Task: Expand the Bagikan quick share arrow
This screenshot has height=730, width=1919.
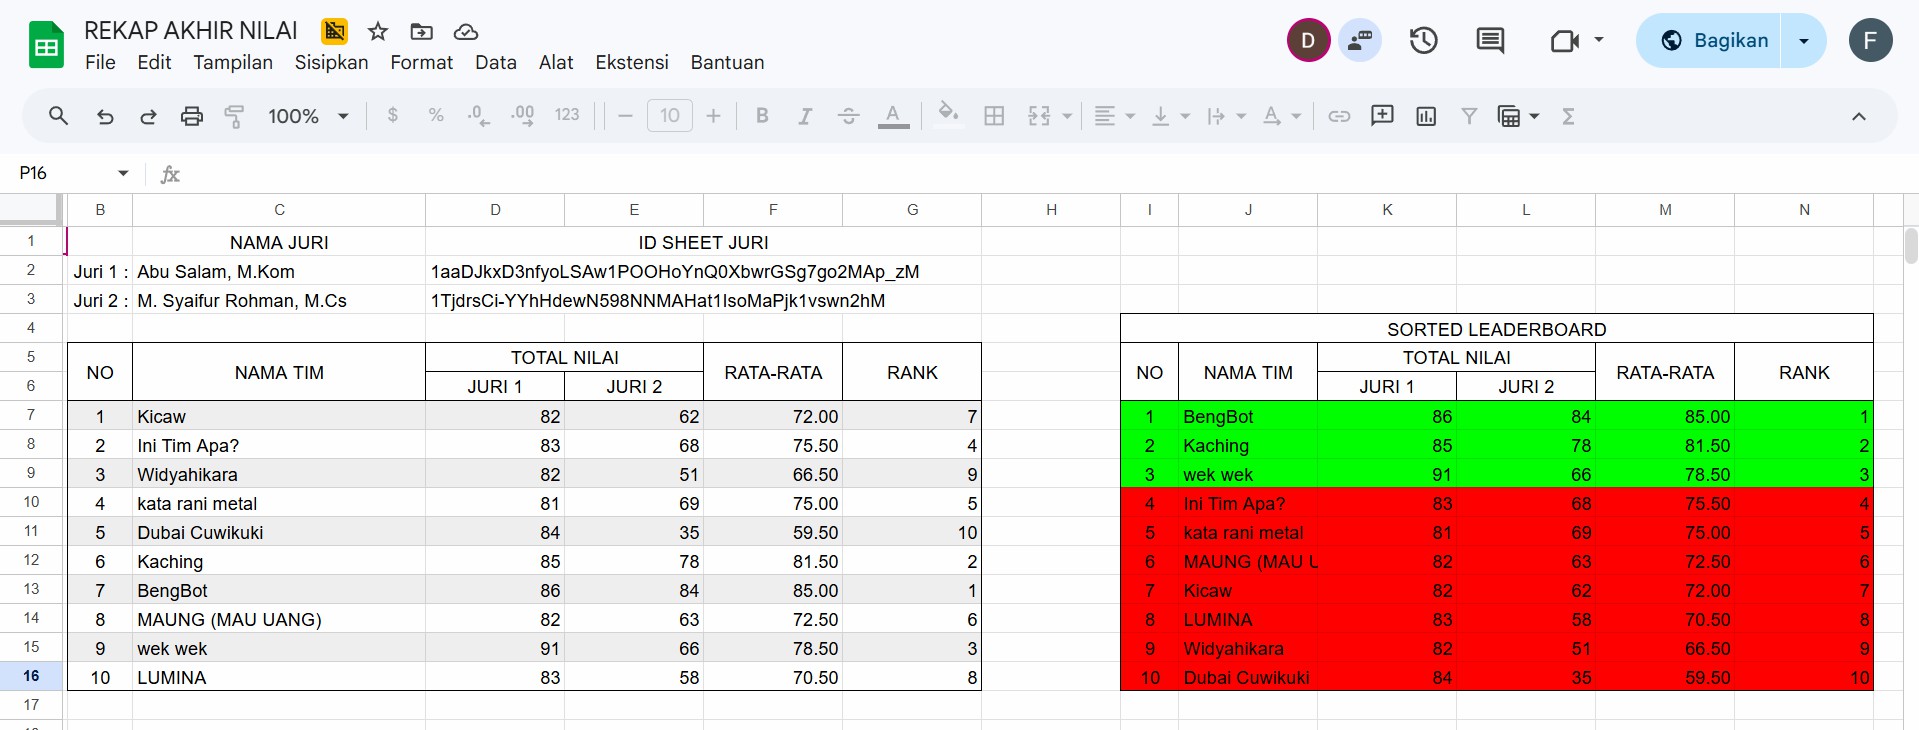Action: (1804, 40)
